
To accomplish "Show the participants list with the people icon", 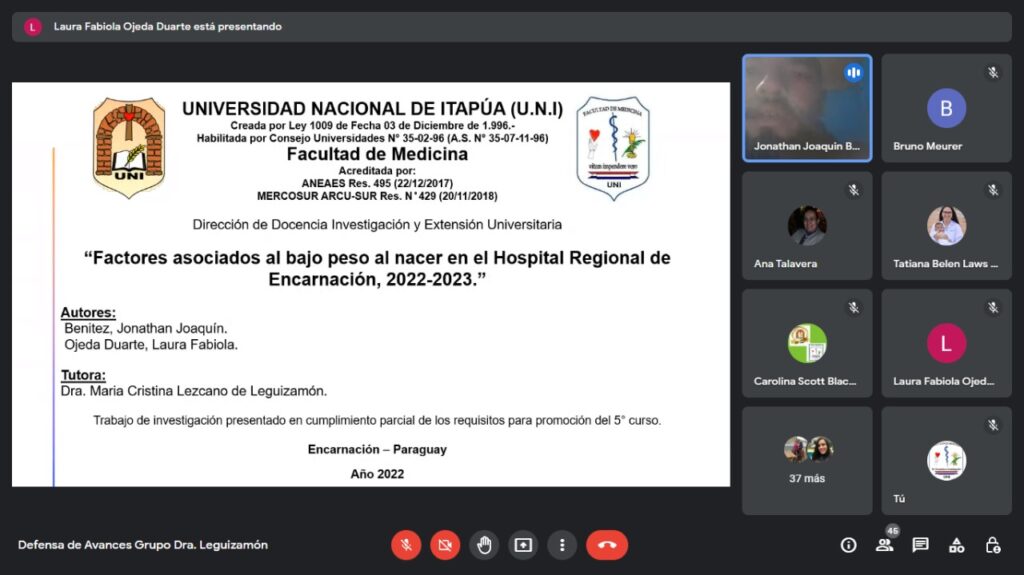I will click(x=884, y=545).
